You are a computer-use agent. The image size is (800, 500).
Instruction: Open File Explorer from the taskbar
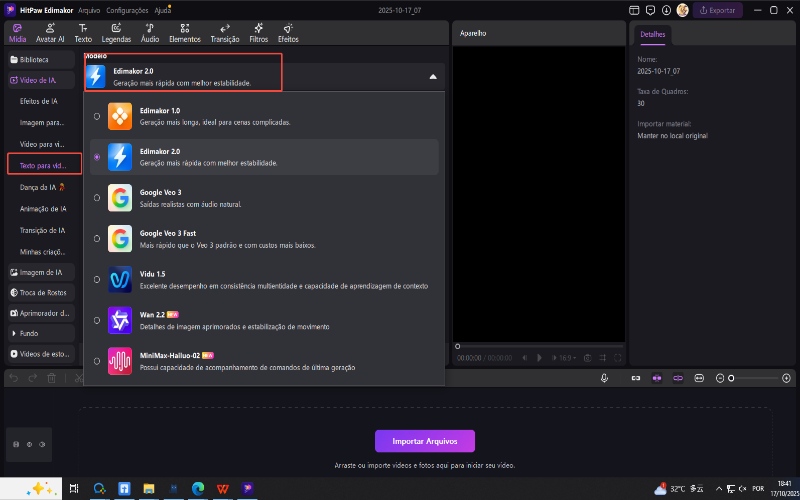148,488
